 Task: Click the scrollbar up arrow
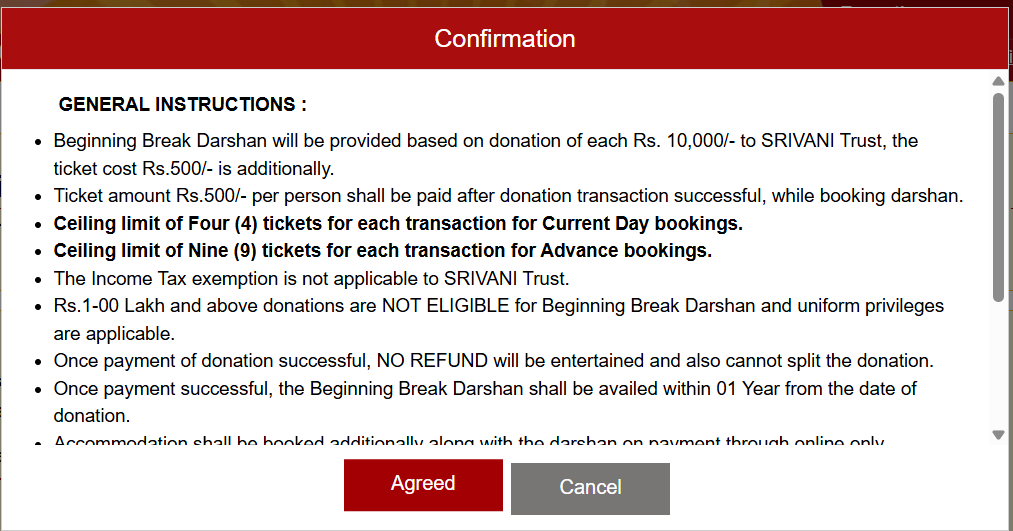[998, 81]
